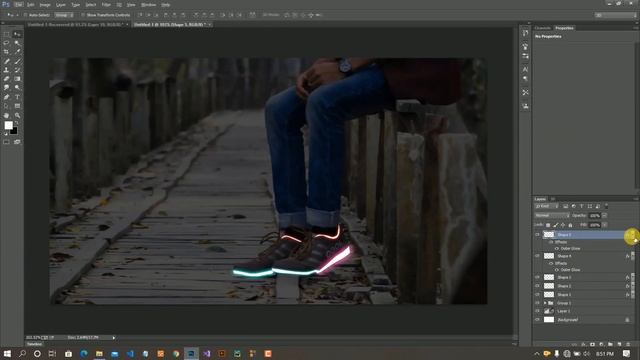Click the Fill value field
This screenshot has width=640, height=360.
[595, 225]
